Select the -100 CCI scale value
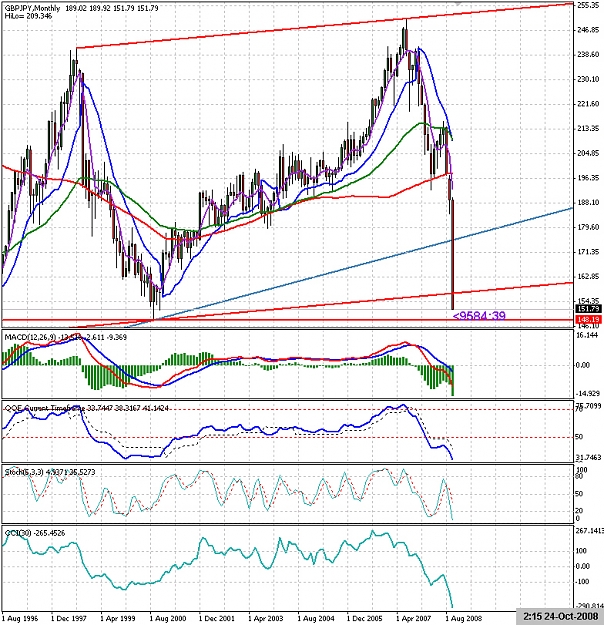Viewport: 604px width, 625px height. (582, 582)
